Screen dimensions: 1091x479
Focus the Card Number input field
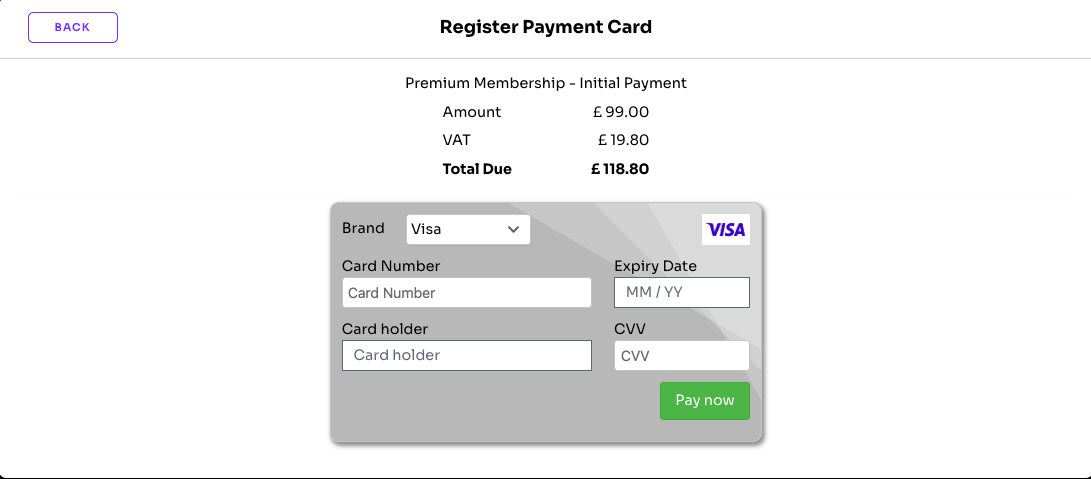467,293
